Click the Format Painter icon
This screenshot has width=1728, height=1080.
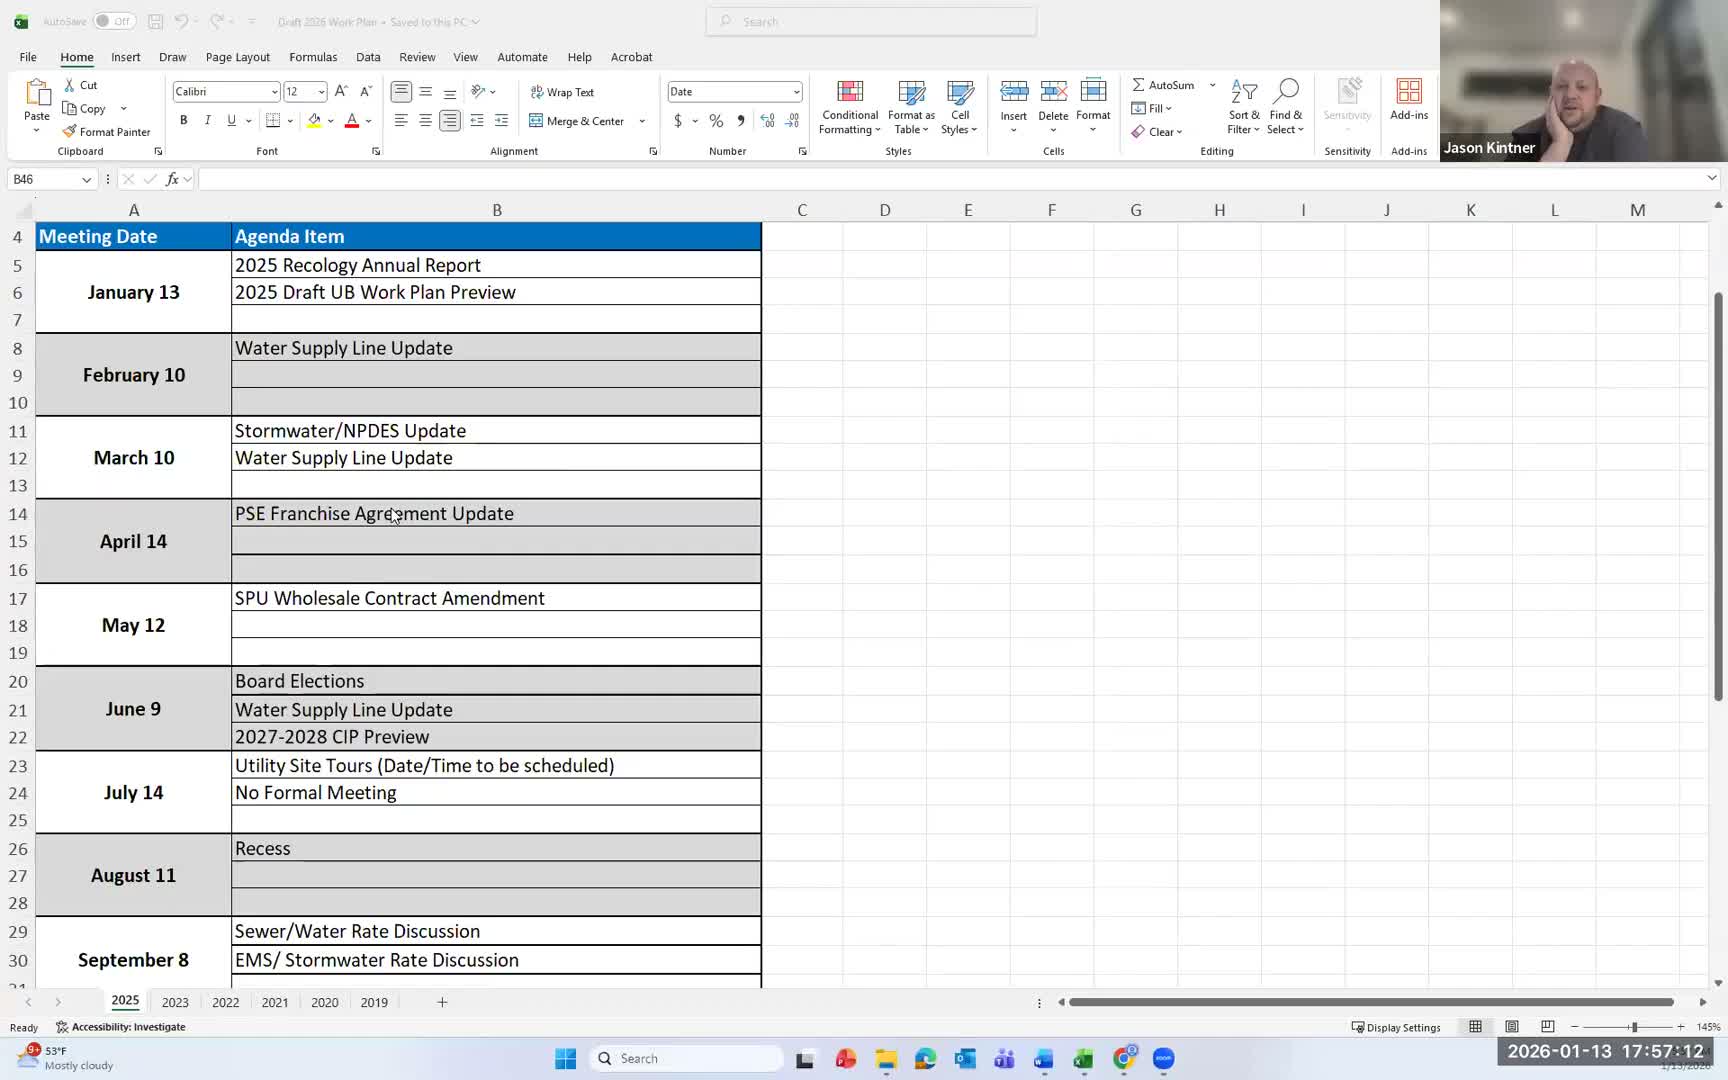point(69,132)
